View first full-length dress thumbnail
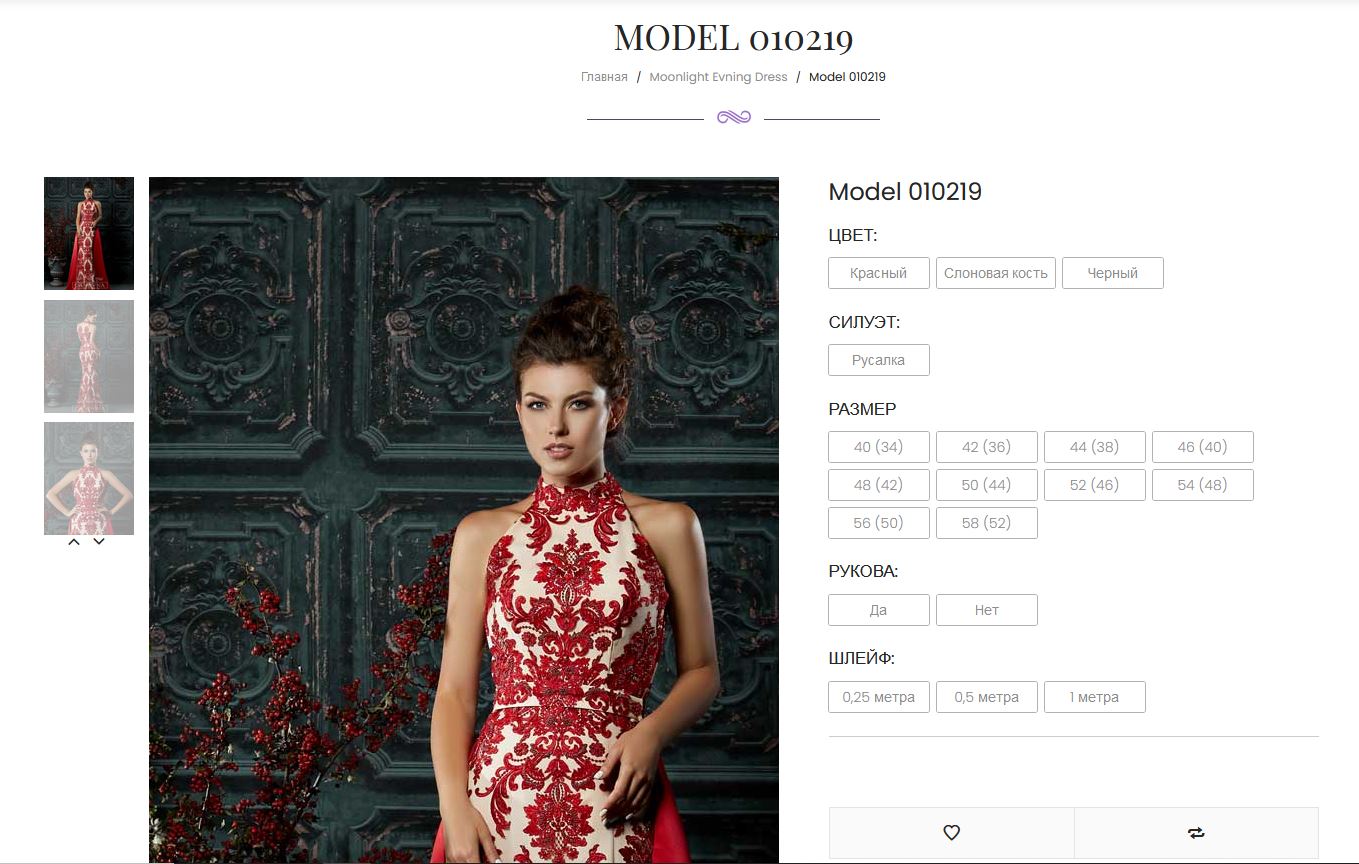The height and width of the screenshot is (864, 1359). coord(89,234)
